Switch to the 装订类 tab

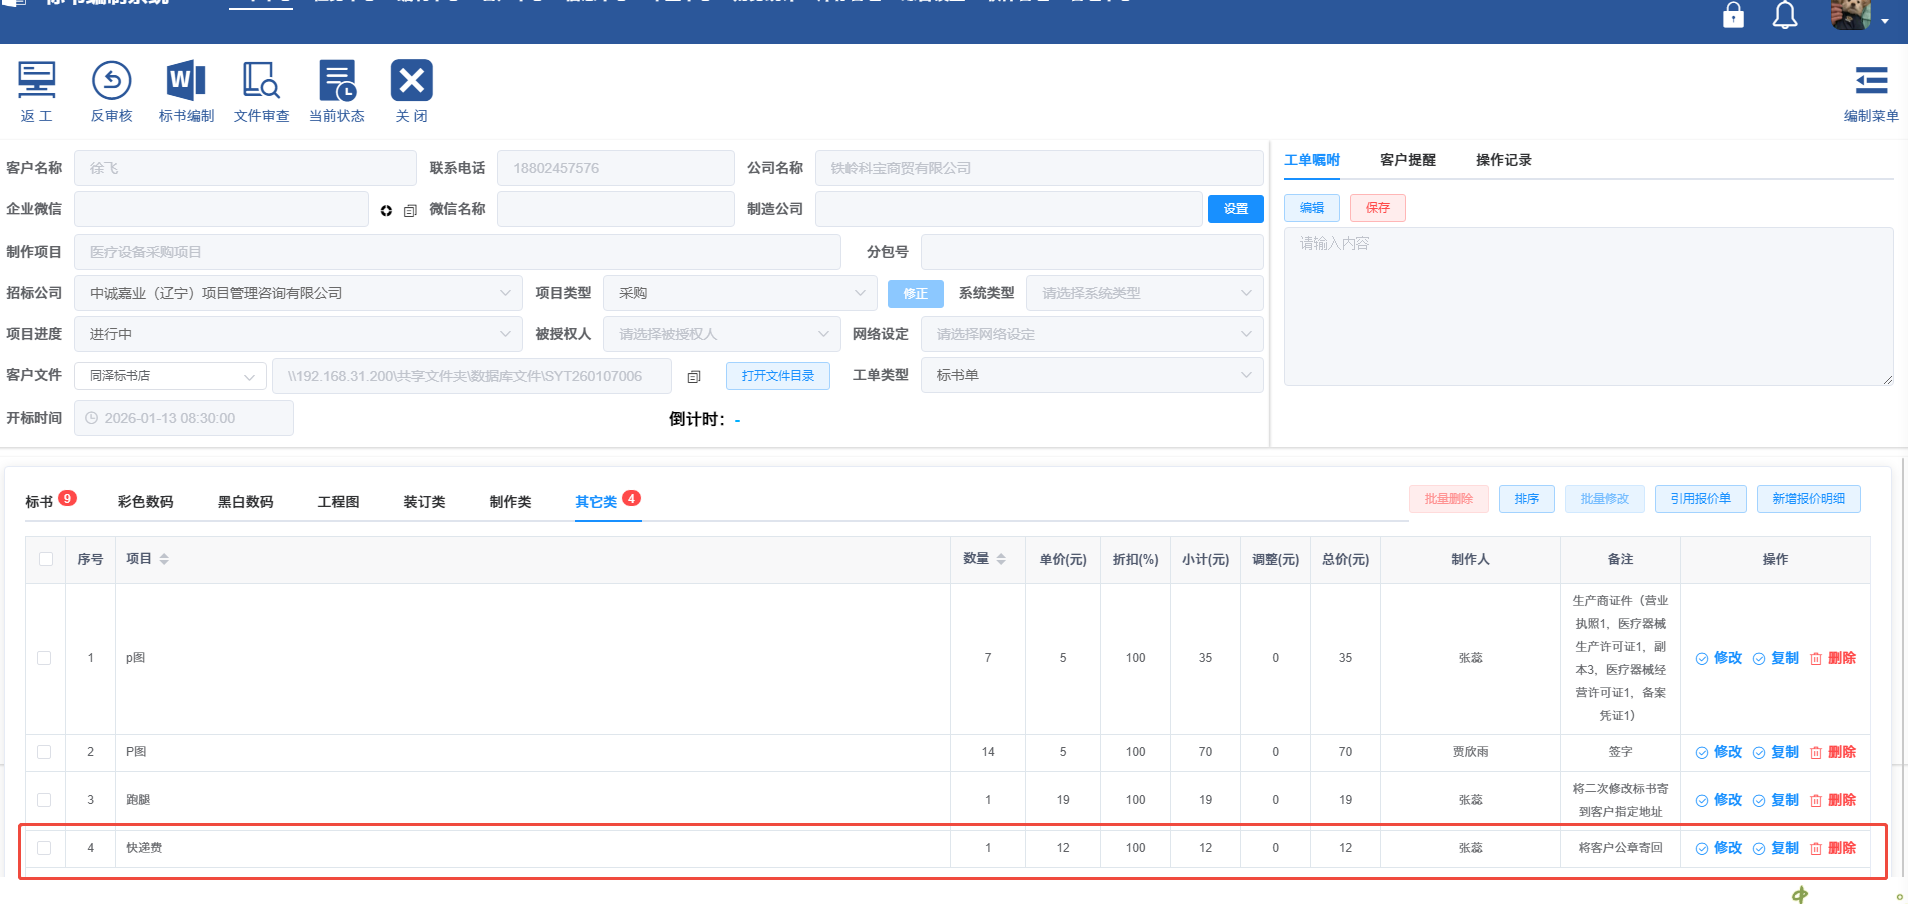424,501
